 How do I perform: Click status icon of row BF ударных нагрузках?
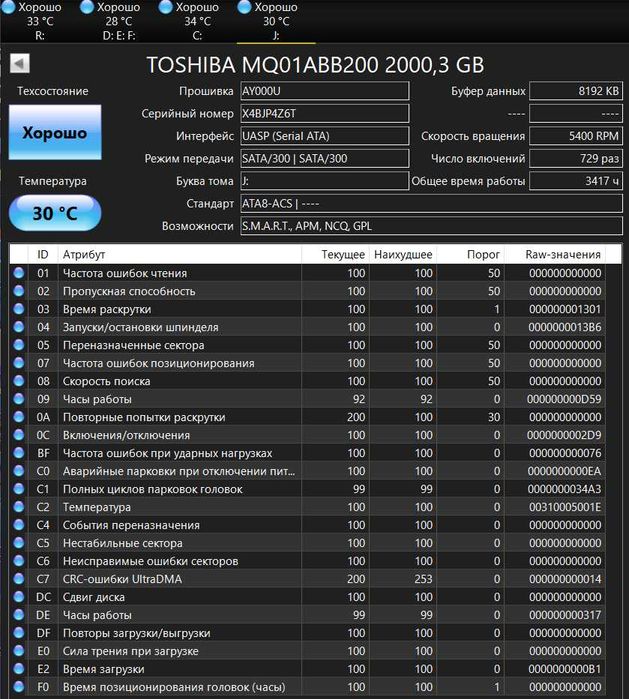[19, 452]
